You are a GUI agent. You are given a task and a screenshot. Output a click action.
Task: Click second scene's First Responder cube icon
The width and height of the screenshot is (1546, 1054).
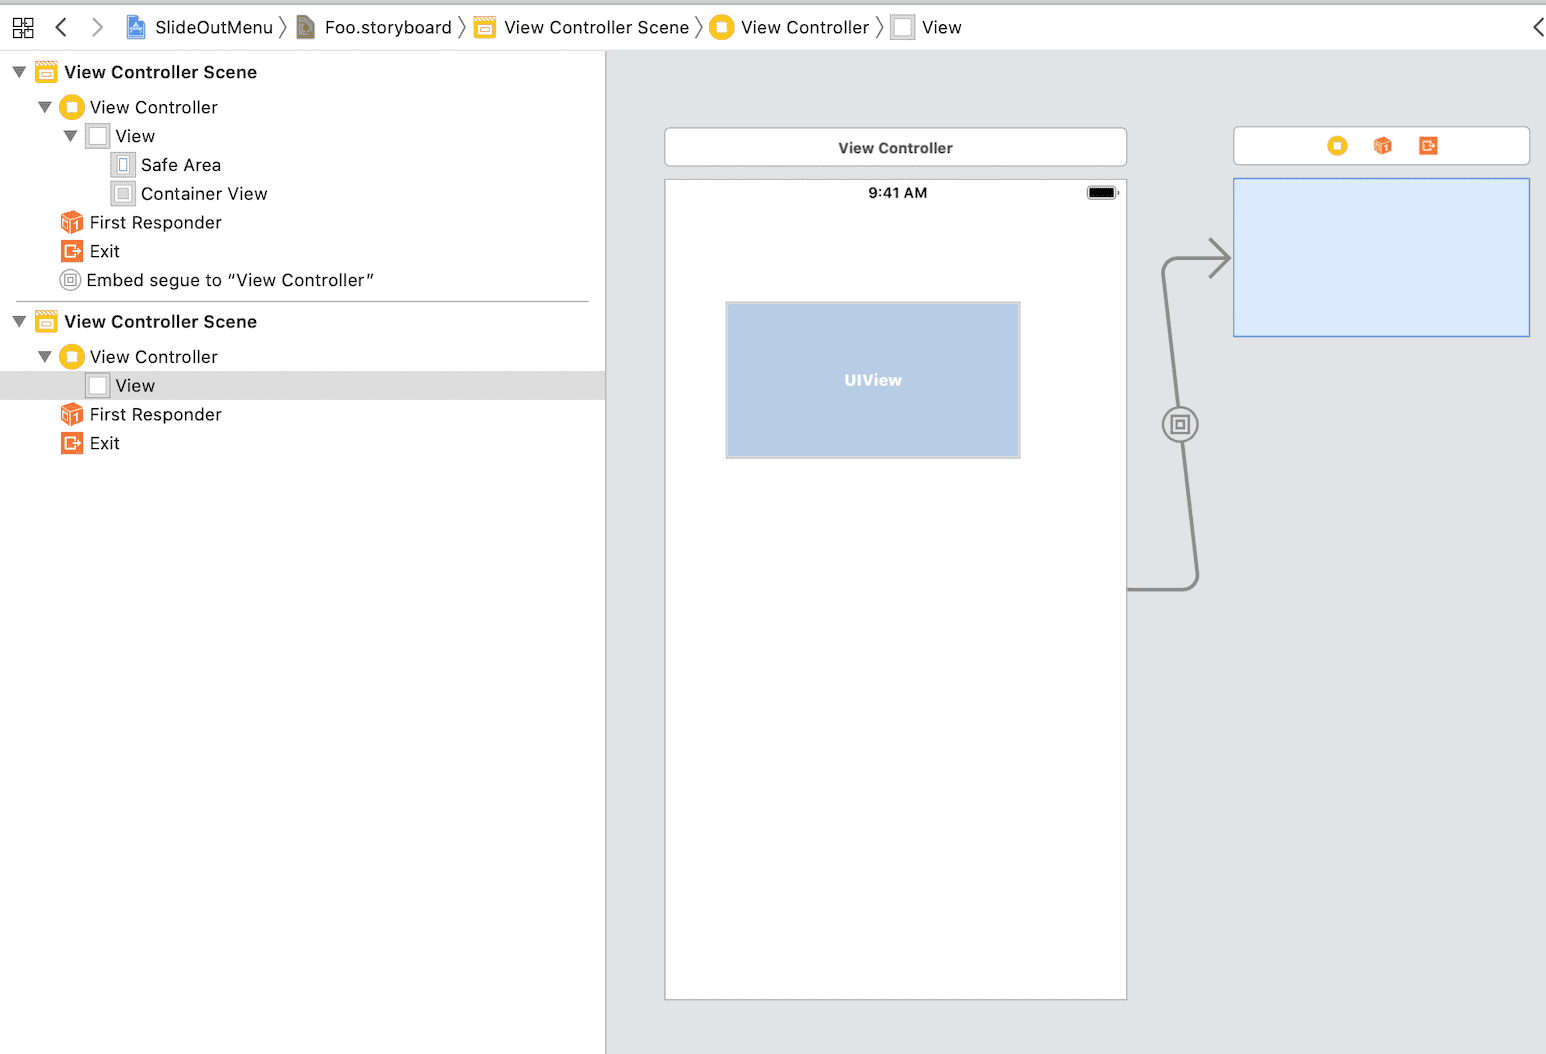click(x=72, y=414)
